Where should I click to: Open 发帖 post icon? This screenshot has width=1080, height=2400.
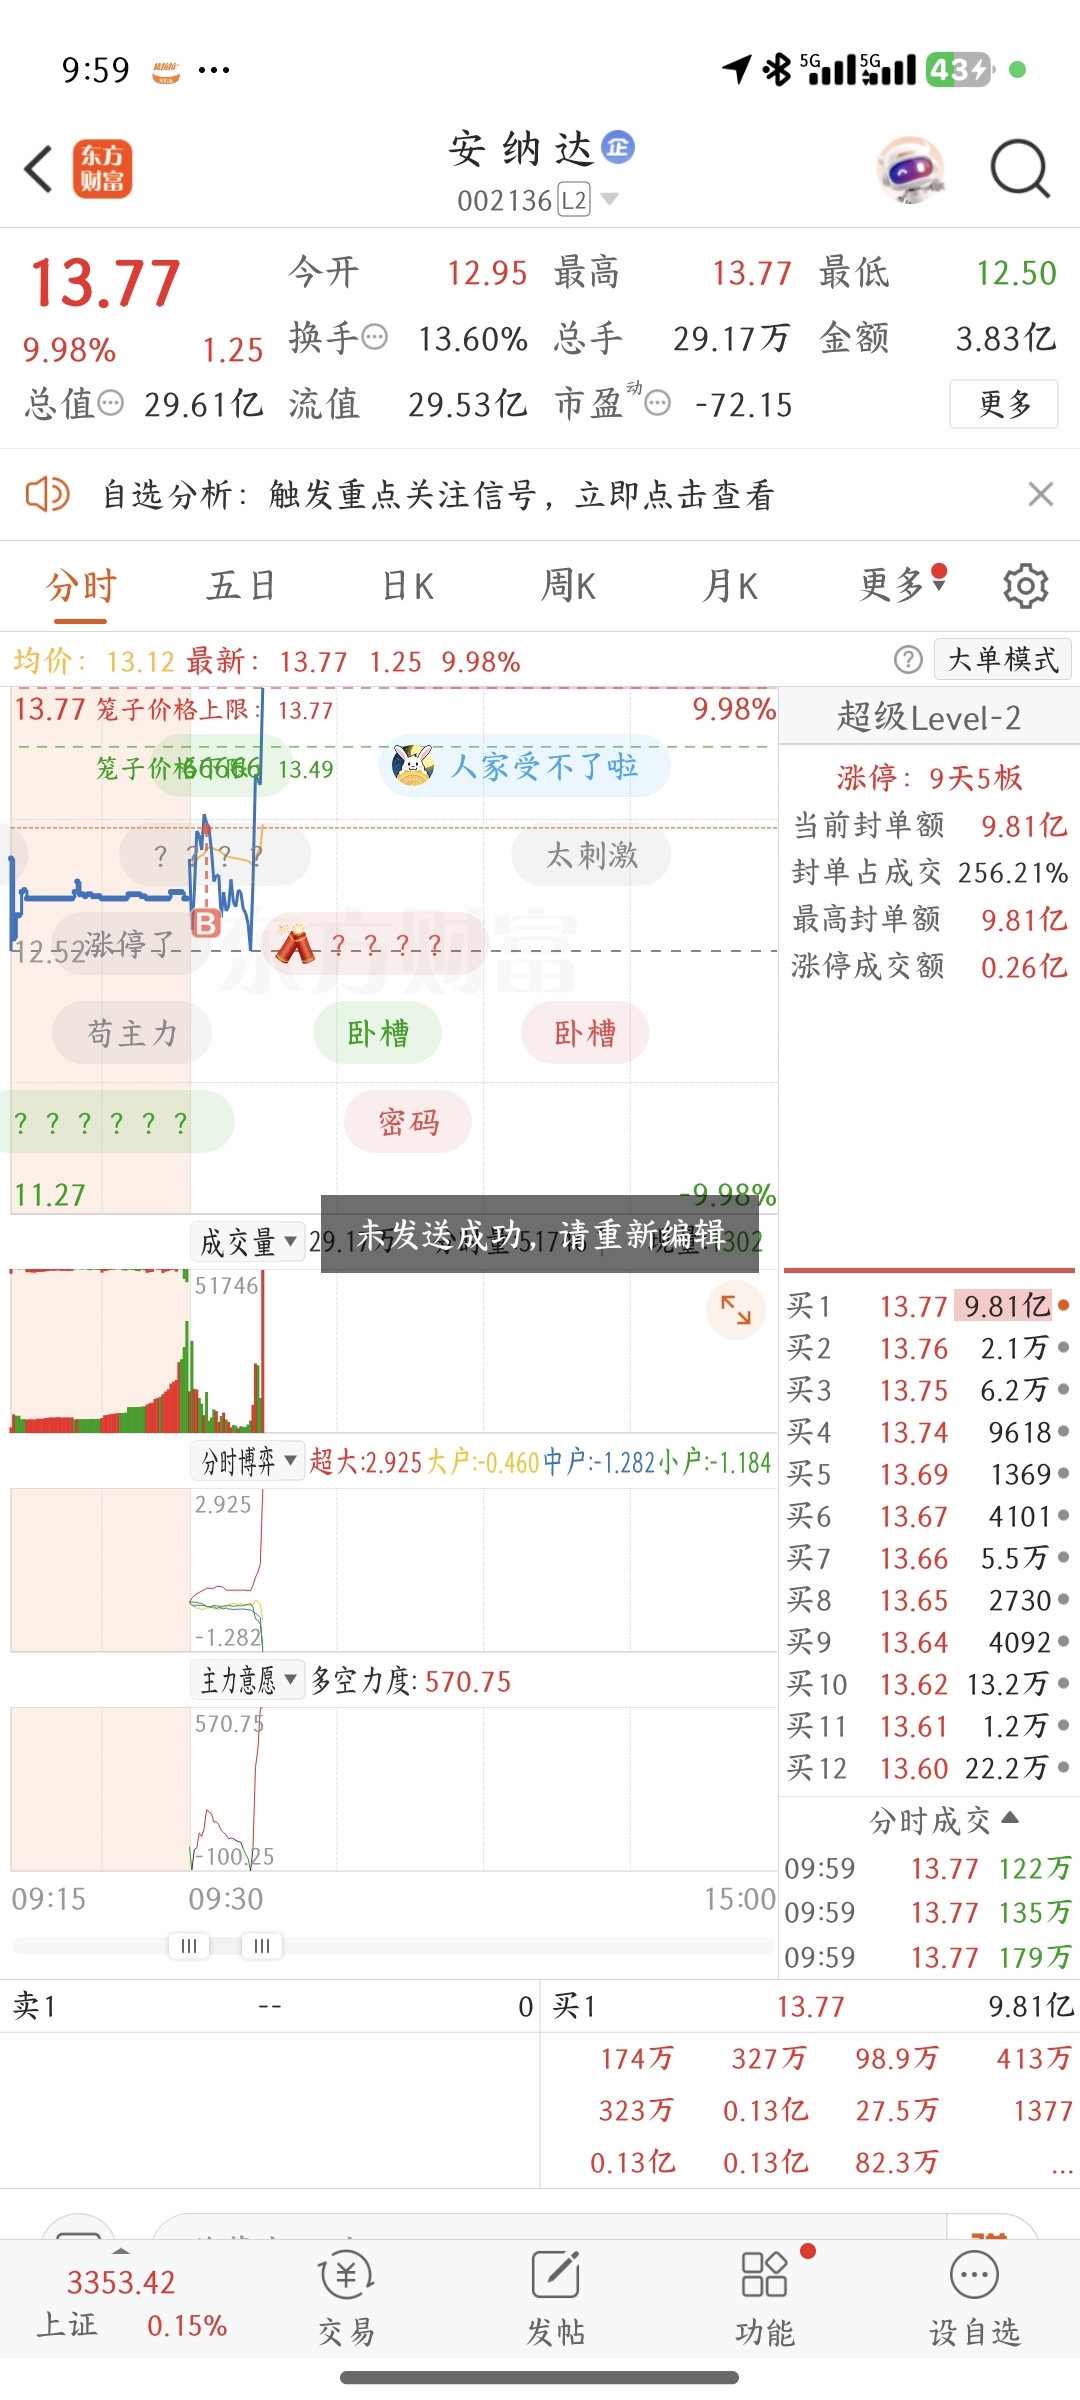pyautogui.click(x=556, y=2299)
